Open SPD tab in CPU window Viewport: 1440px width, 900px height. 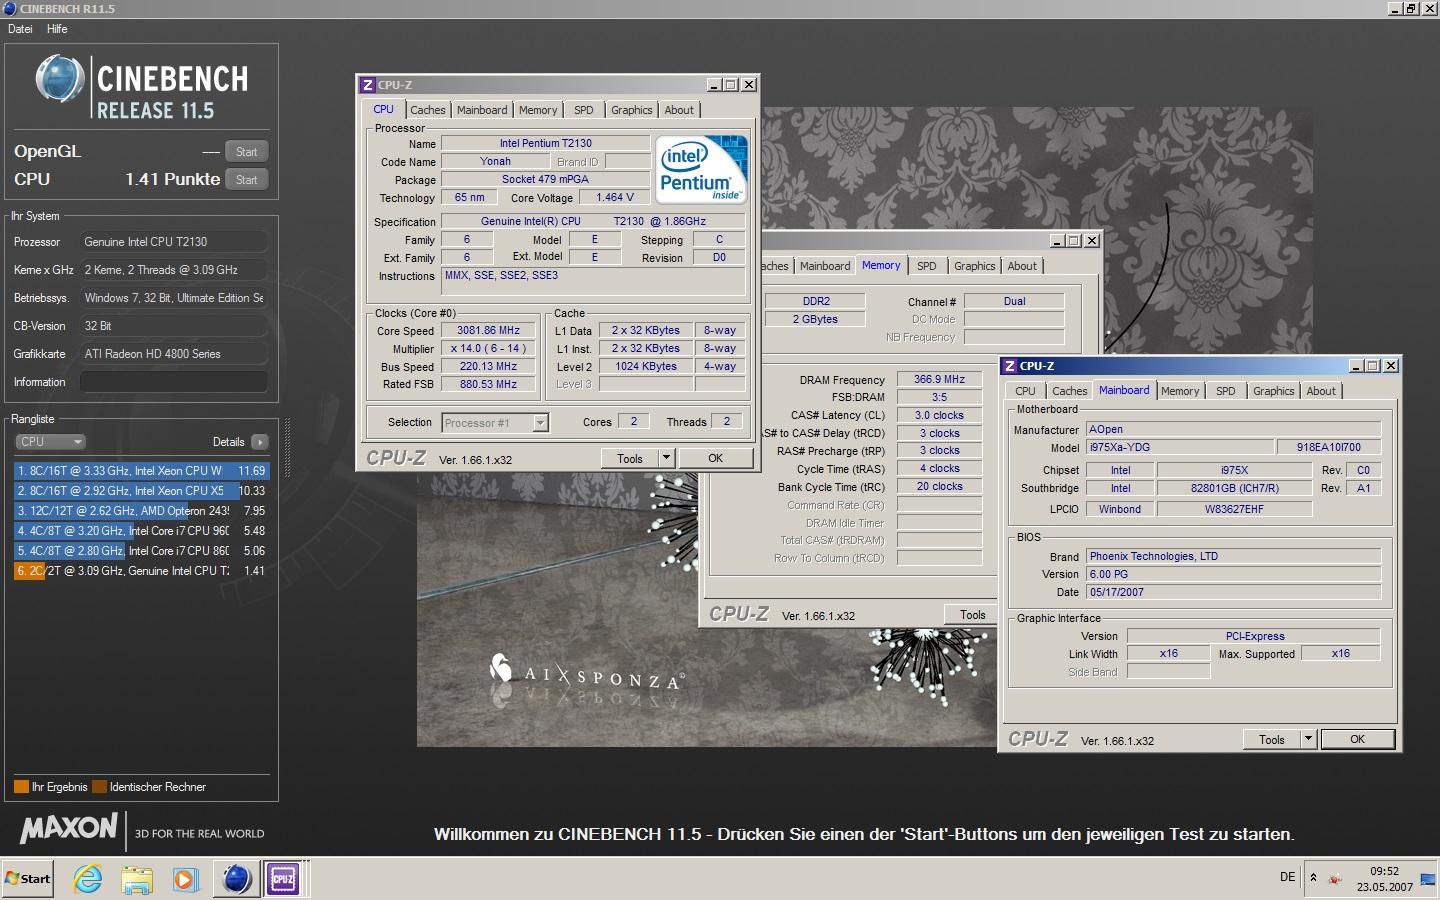[584, 110]
